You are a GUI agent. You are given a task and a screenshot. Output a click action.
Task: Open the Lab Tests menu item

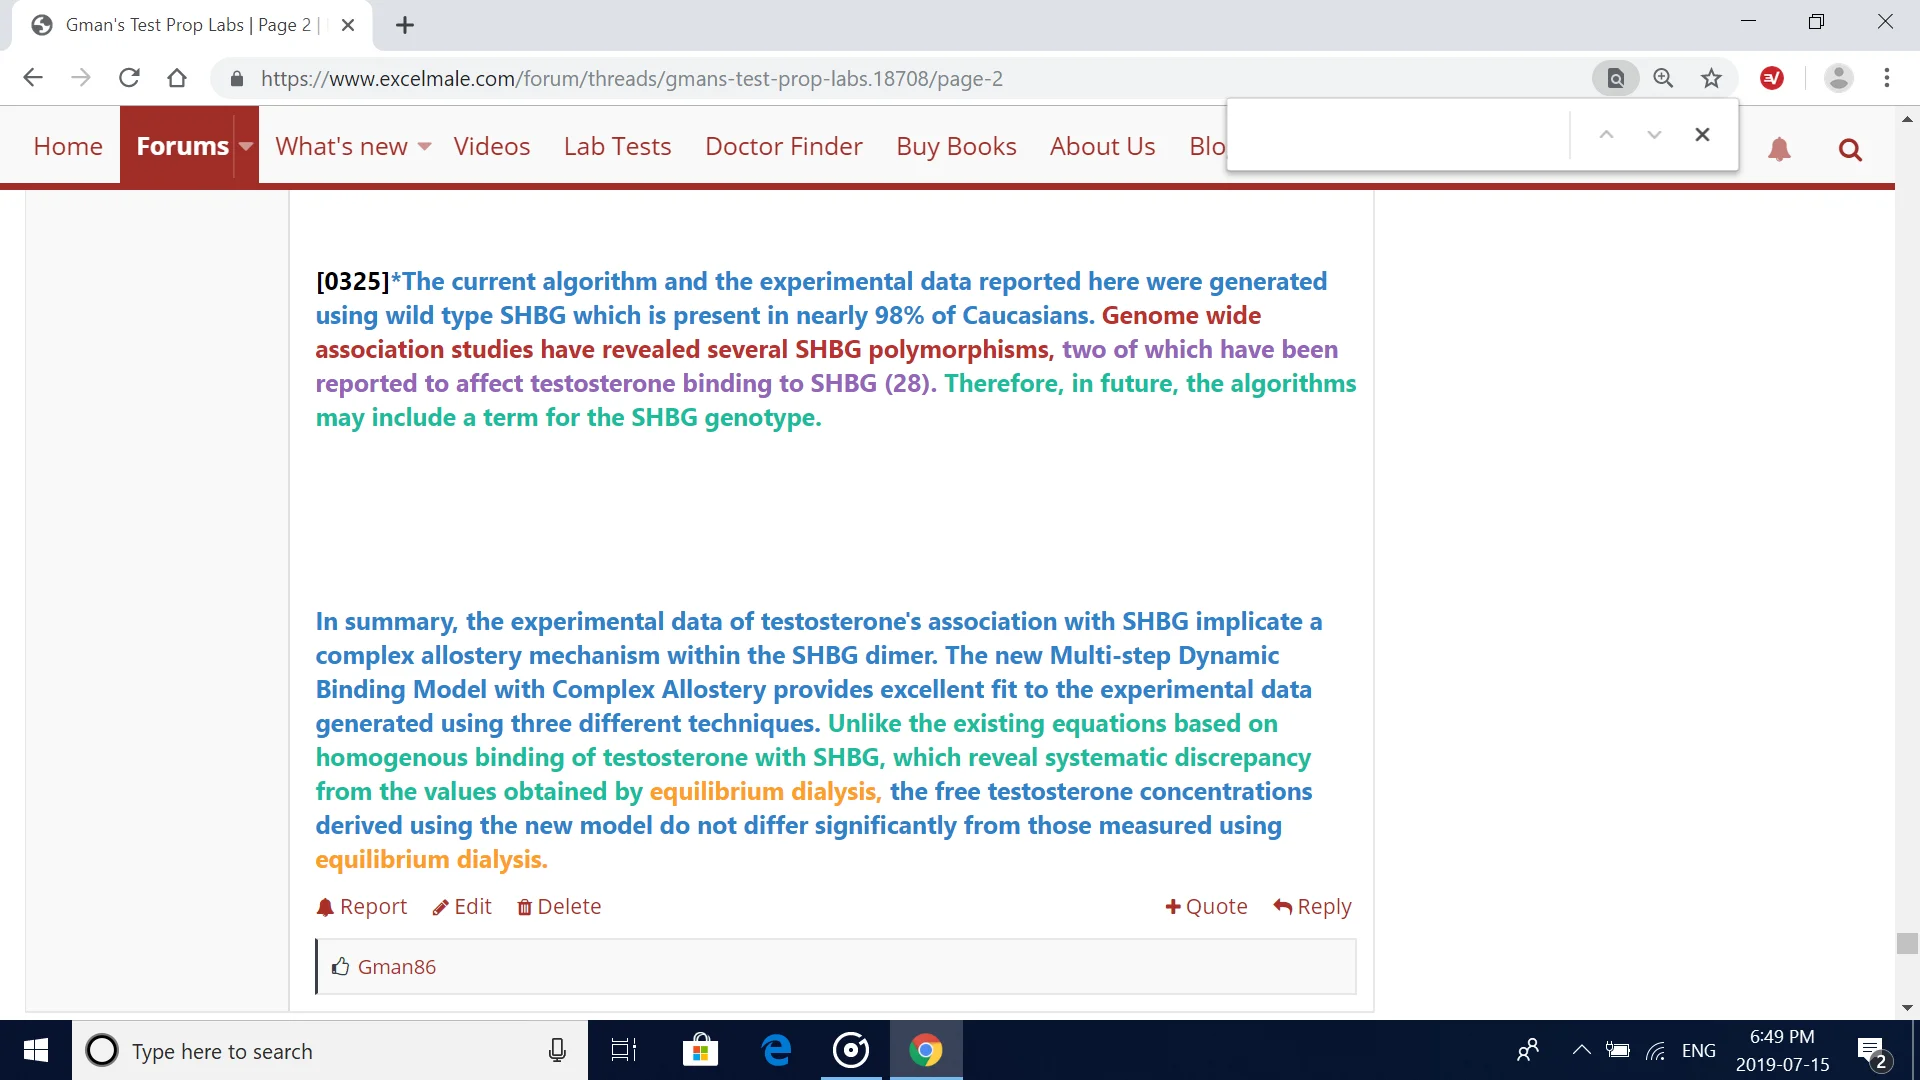click(x=617, y=146)
